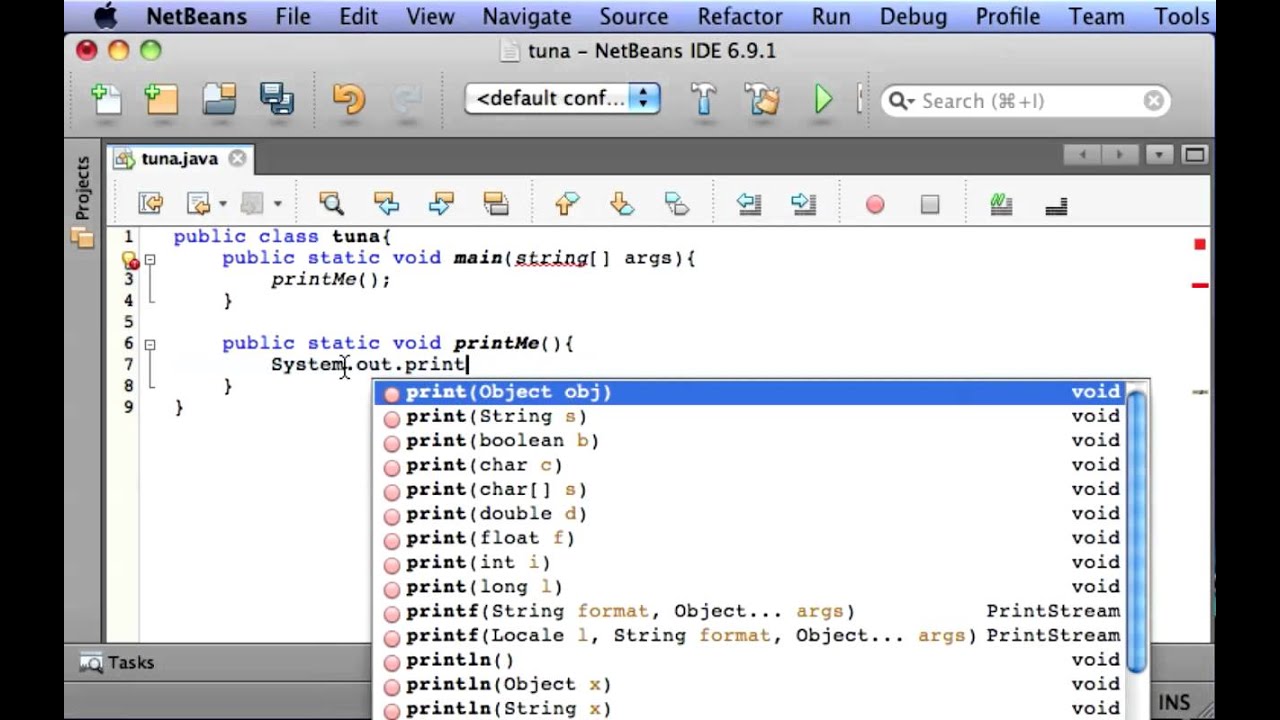Open the Navigate menu
The height and width of the screenshot is (720, 1280).
click(527, 16)
